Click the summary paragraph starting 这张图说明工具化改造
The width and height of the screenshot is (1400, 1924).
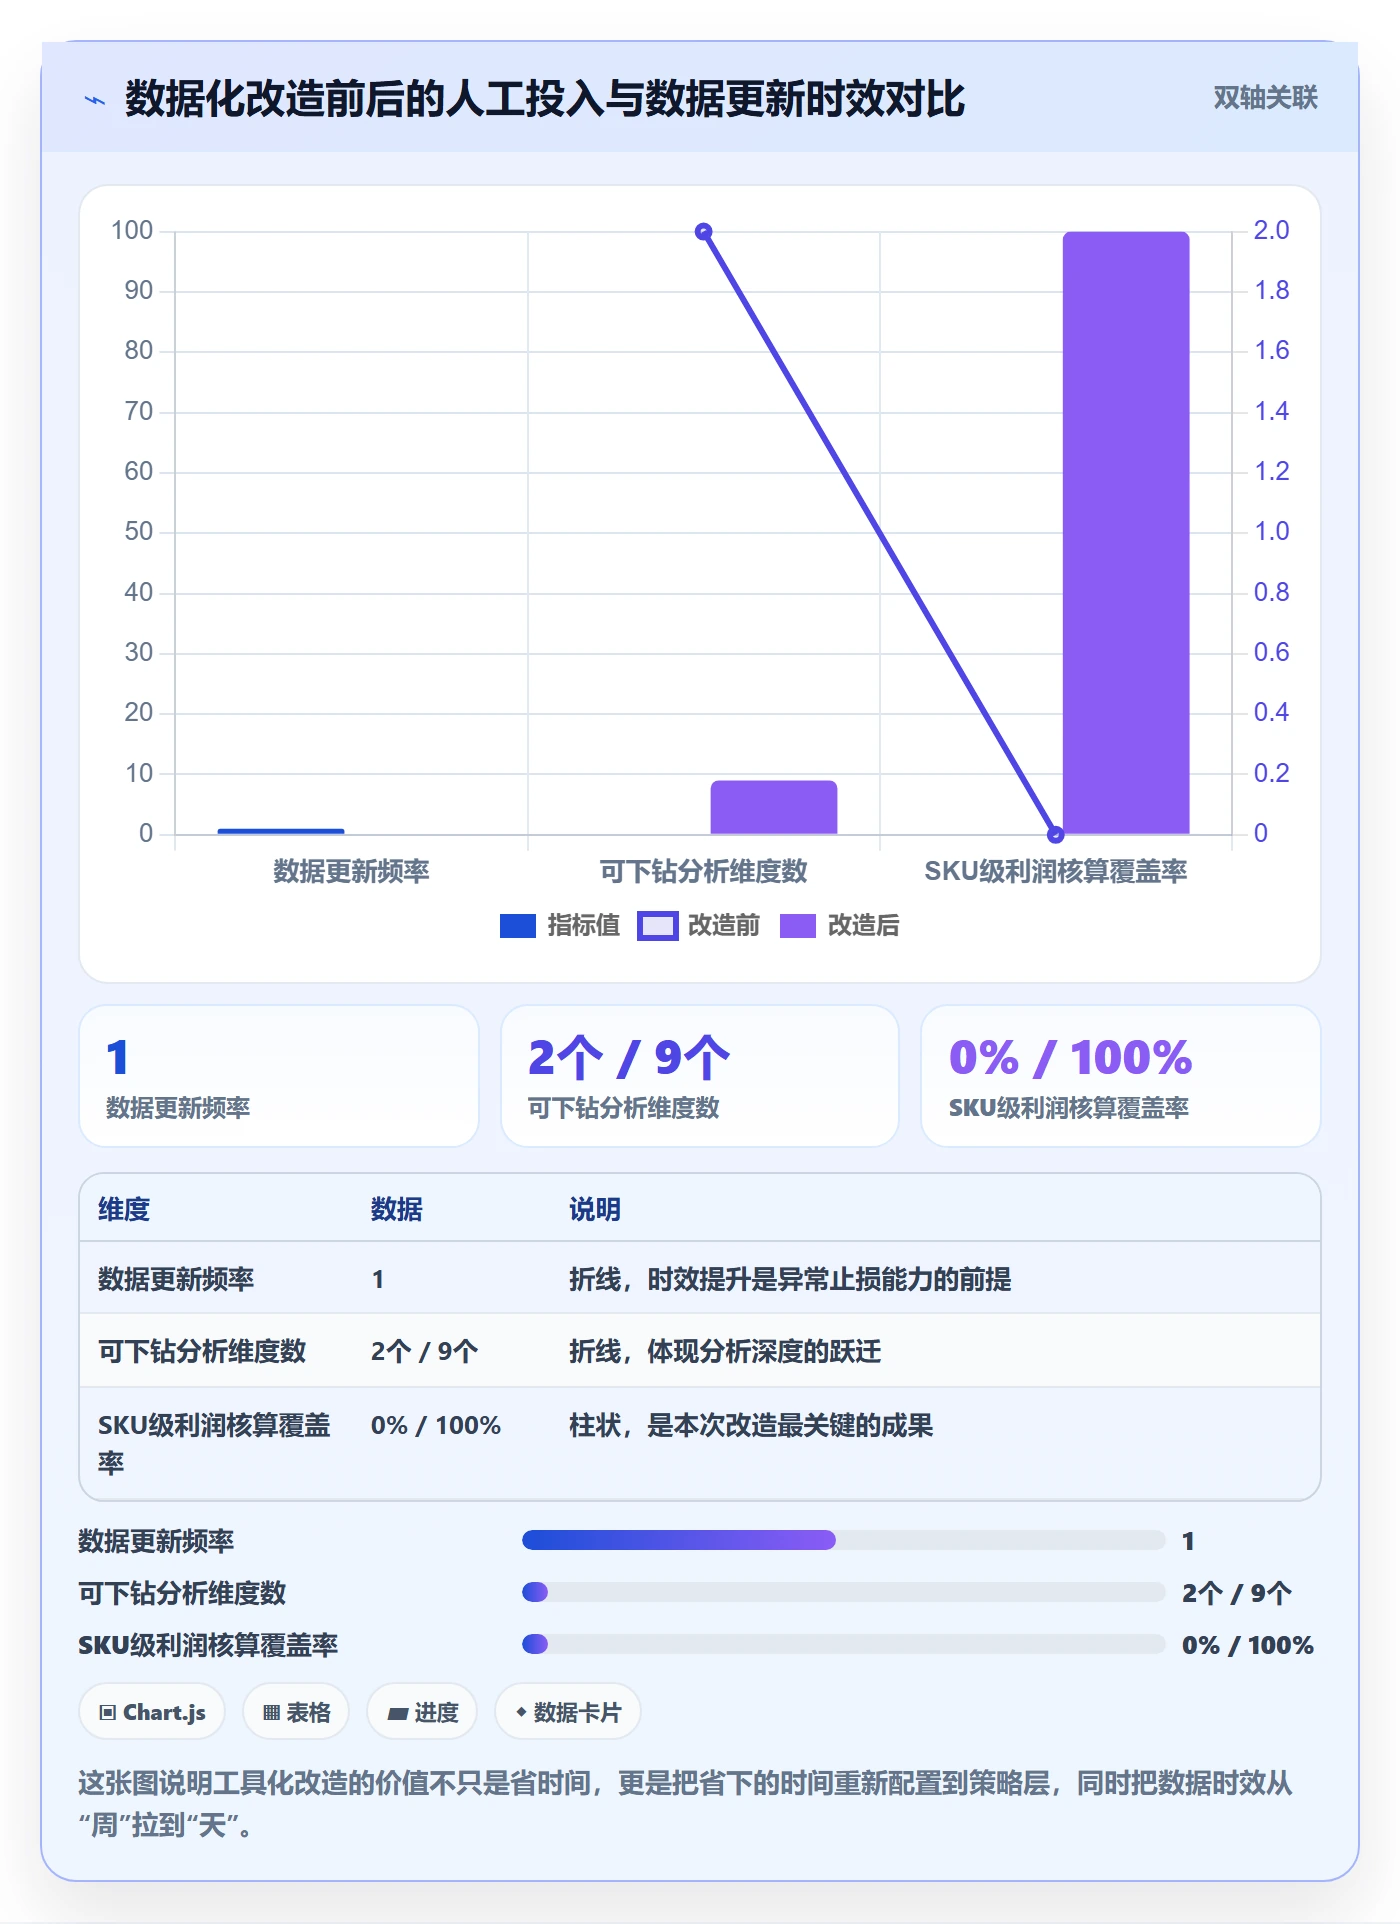(x=686, y=1804)
